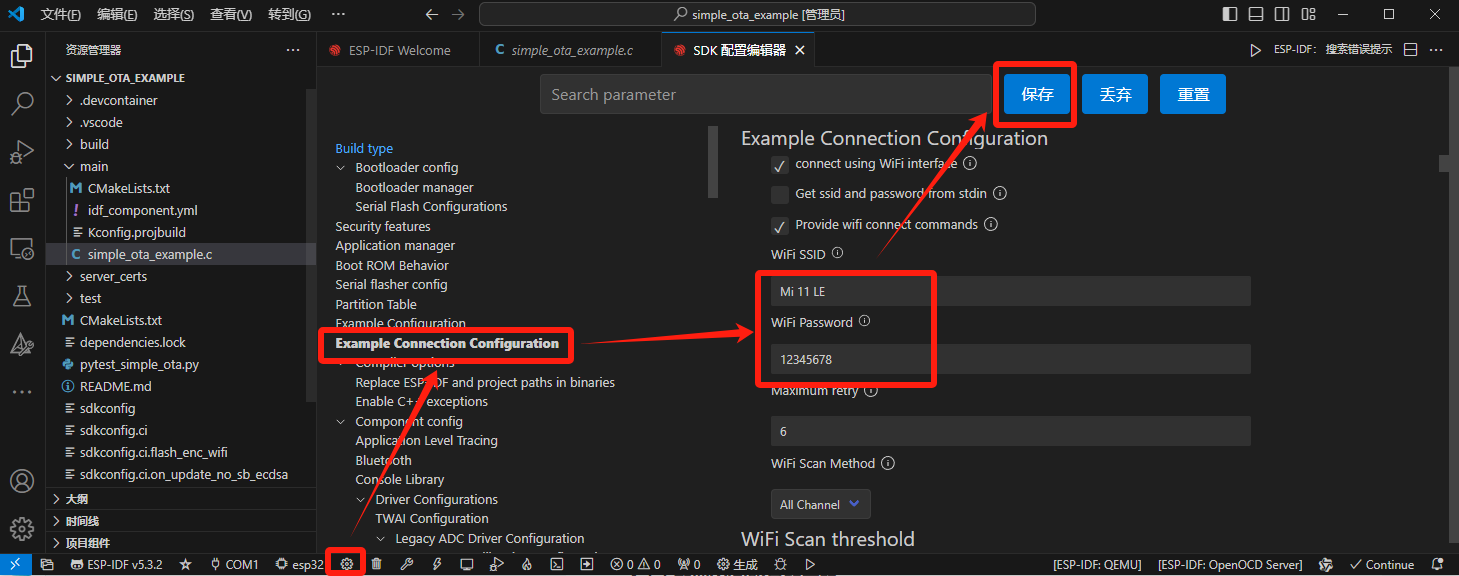Click the launch play icon in status bar

(x=810, y=564)
